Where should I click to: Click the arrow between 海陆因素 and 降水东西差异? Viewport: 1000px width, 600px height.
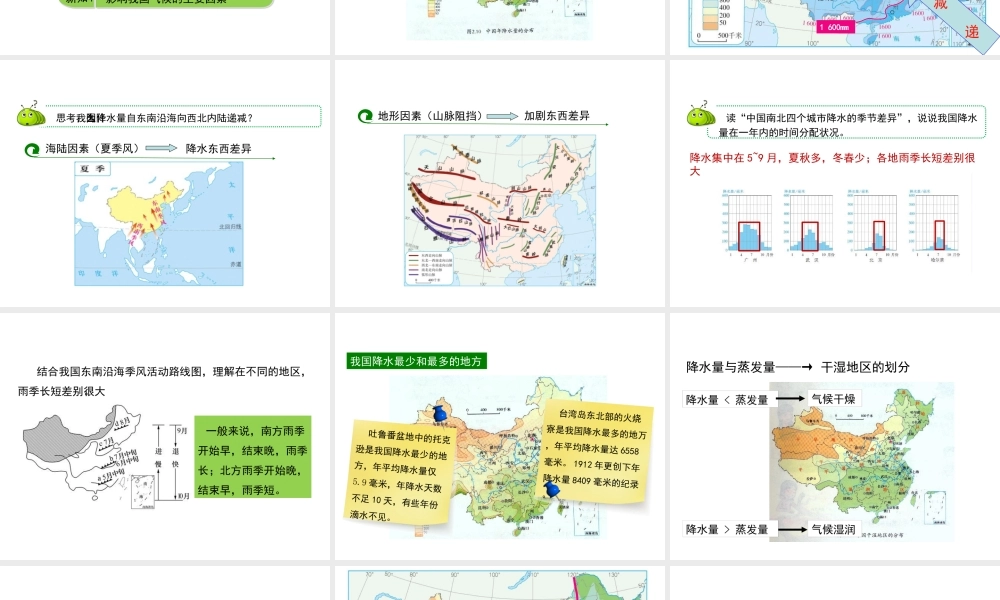[161, 148]
